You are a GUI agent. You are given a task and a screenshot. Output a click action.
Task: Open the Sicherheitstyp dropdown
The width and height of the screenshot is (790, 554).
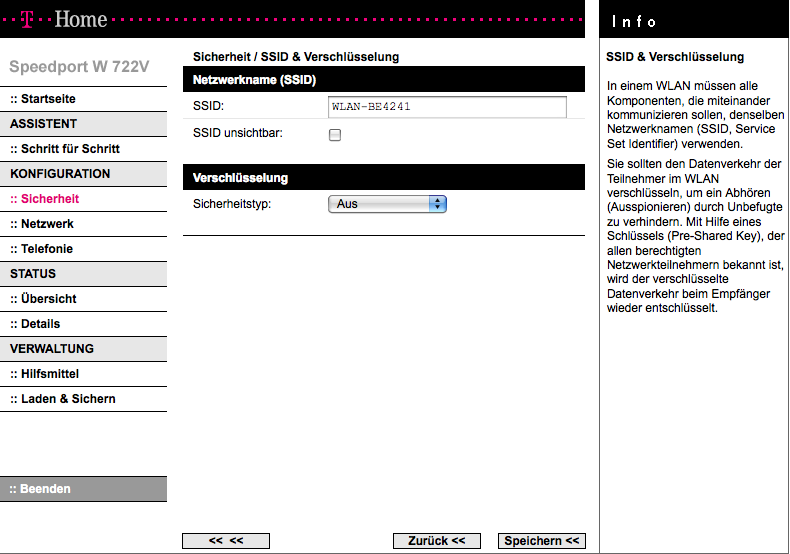click(387, 204)
